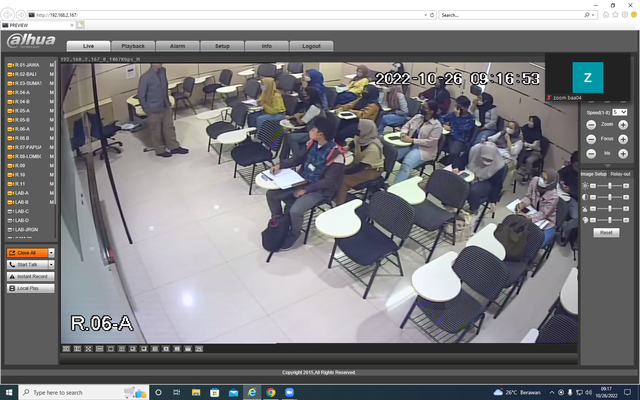The width and height of the screenshot is (640, 400).
Task: Click the orange Close All button
Action: click(x=27, y=253)
